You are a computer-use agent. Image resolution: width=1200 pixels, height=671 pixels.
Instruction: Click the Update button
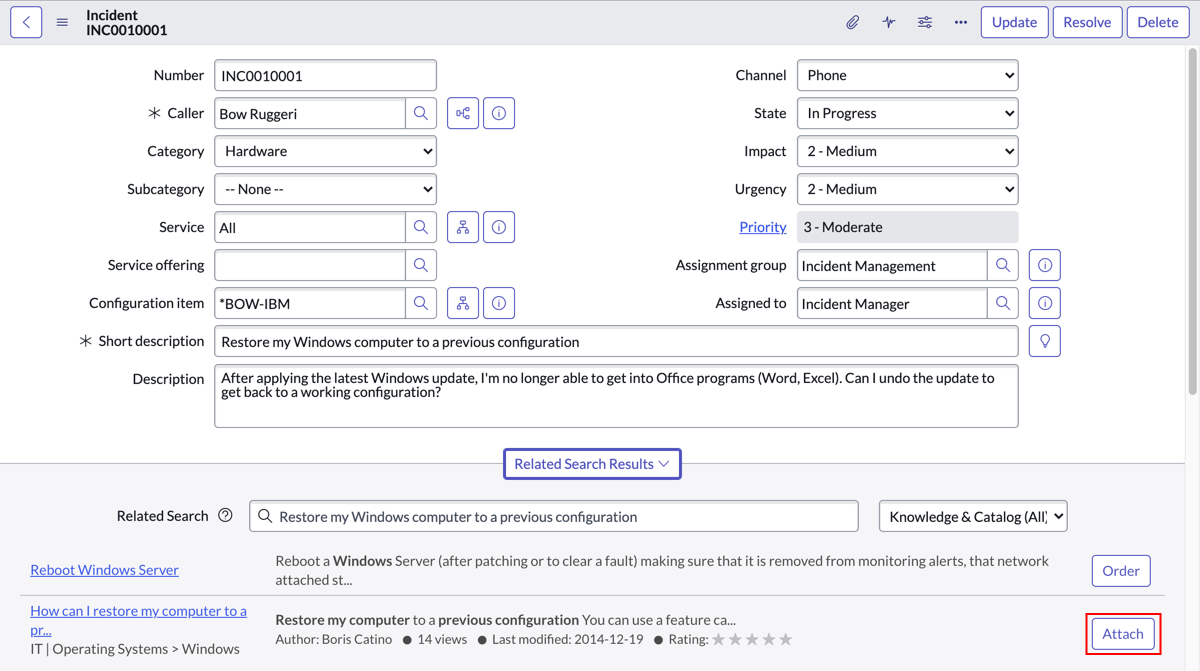[1014, 22]
